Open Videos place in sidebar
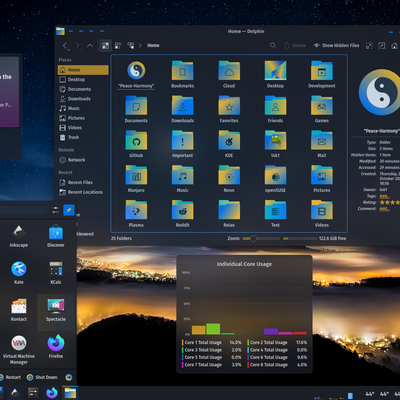Viewport: 400px width, 400px height. coord(83,128)
